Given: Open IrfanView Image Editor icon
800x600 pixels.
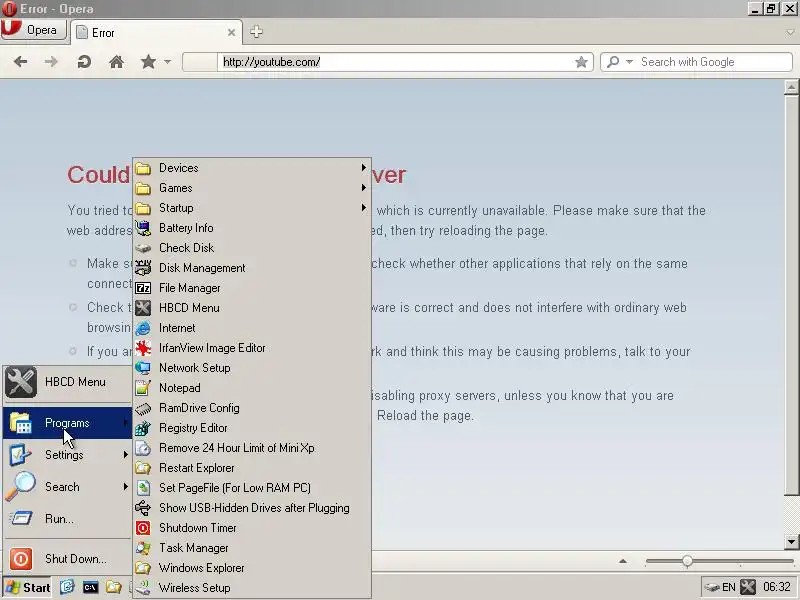Looking at the screenshot, I should coord(143,348).
